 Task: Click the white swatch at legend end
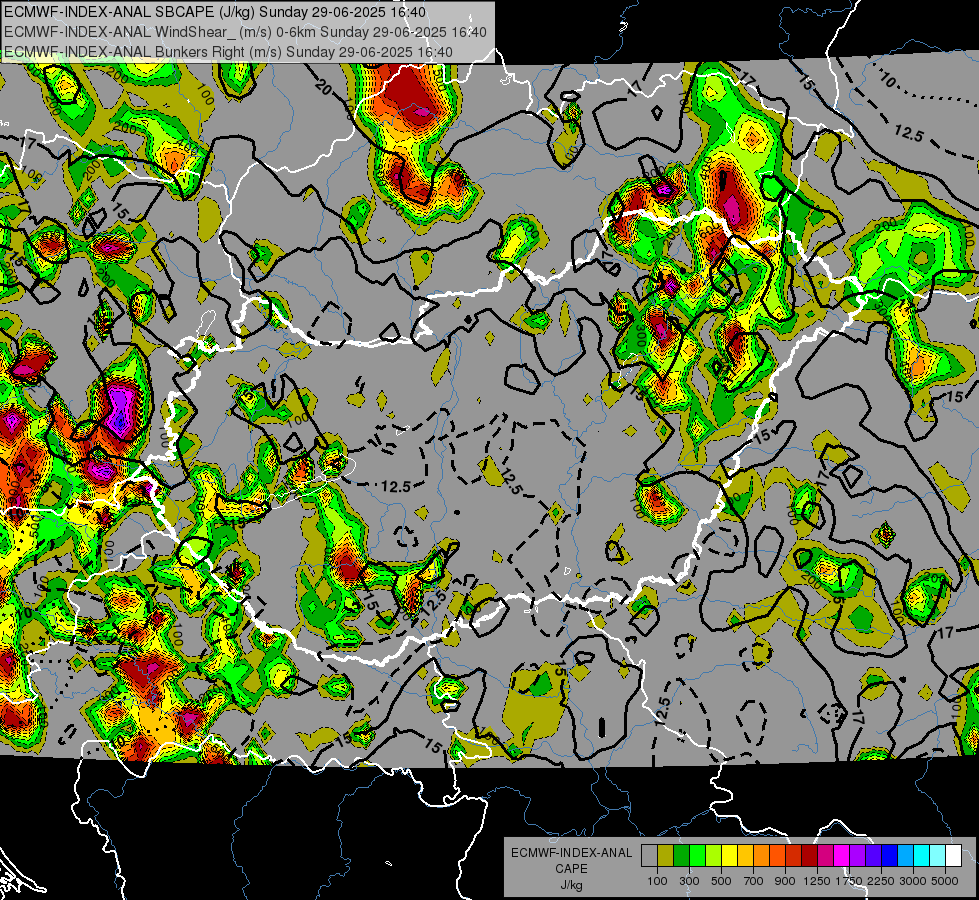click(x=954, y=856)
